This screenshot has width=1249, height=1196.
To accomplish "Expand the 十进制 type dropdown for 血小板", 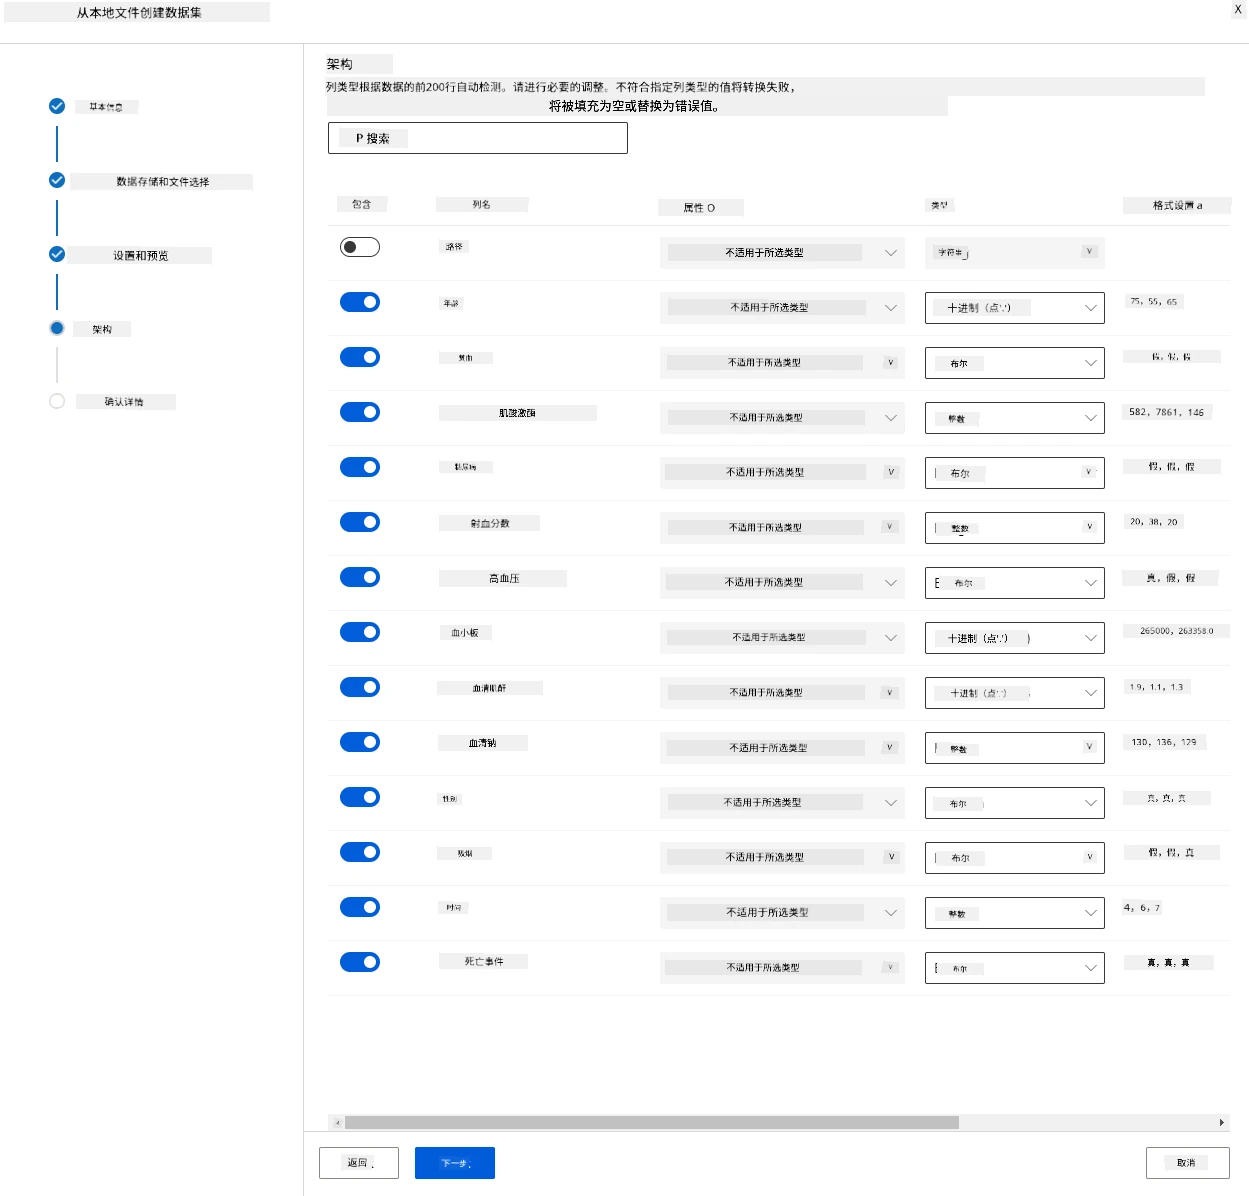I will pyautogui.click(x=1015, y=638).
